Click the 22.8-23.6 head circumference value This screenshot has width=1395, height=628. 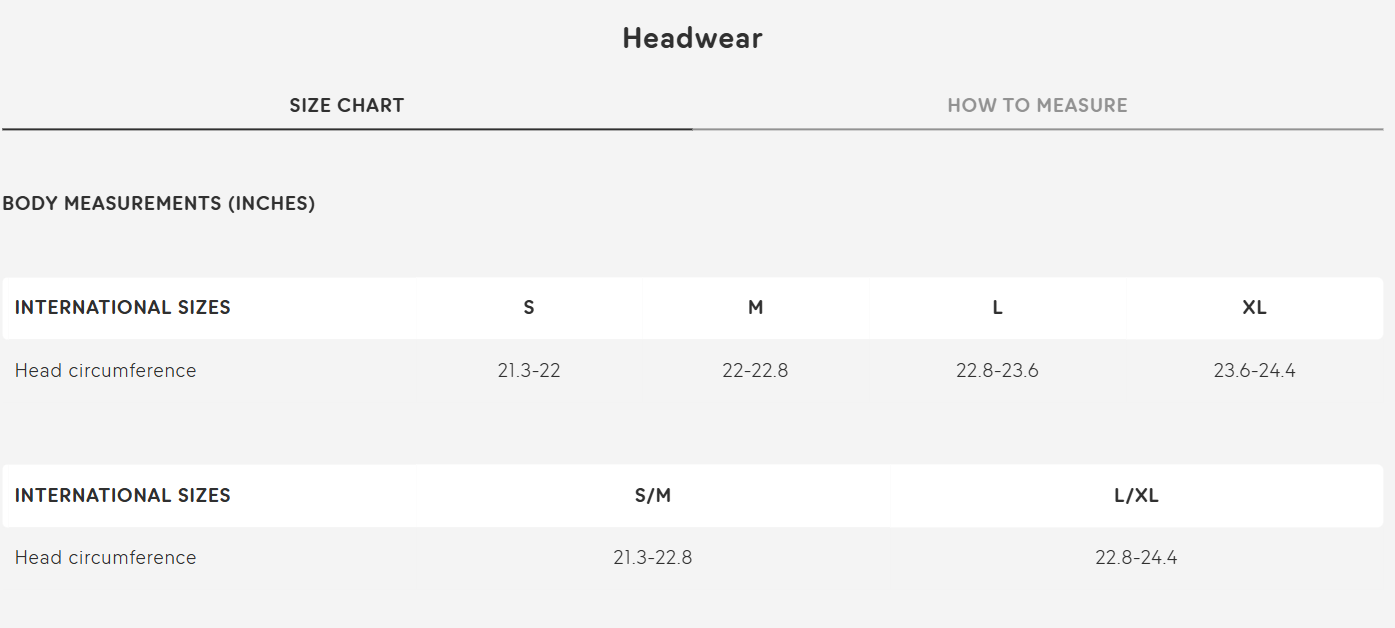coord(997,371)
